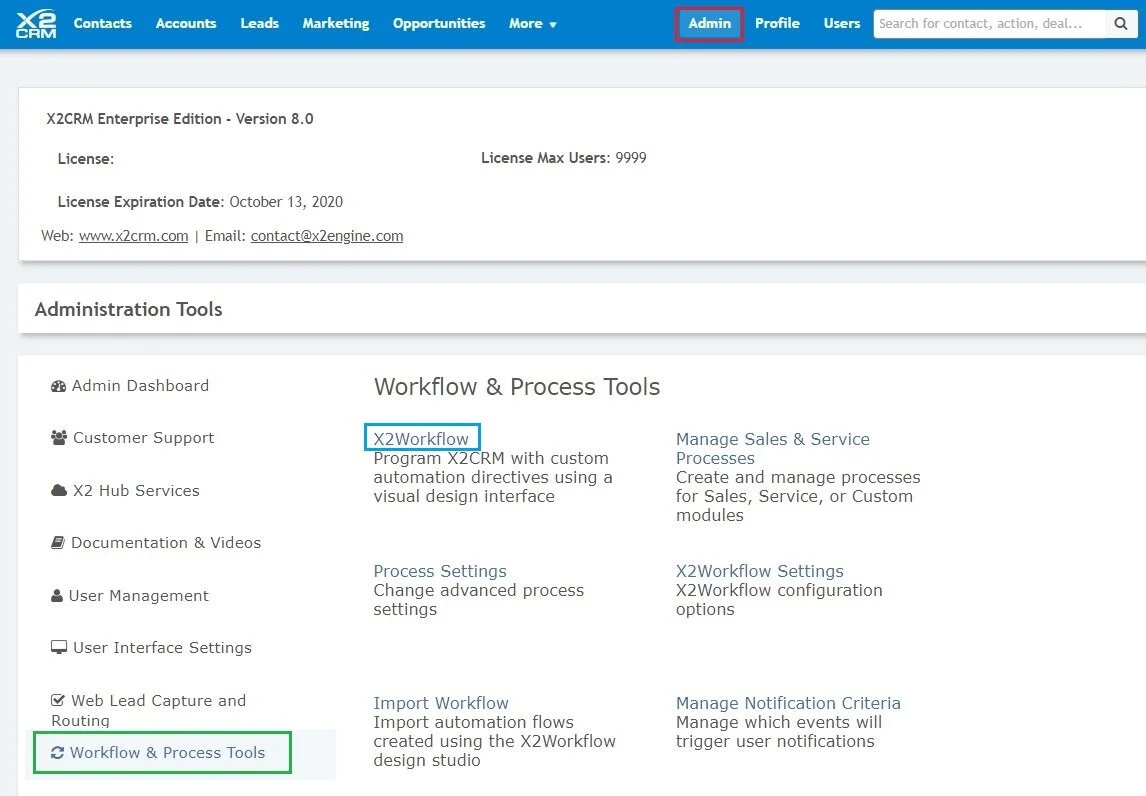This screenshot has width=1146, height=796.
Task: Open the Opportunities module
Action: tap(439, 23)
